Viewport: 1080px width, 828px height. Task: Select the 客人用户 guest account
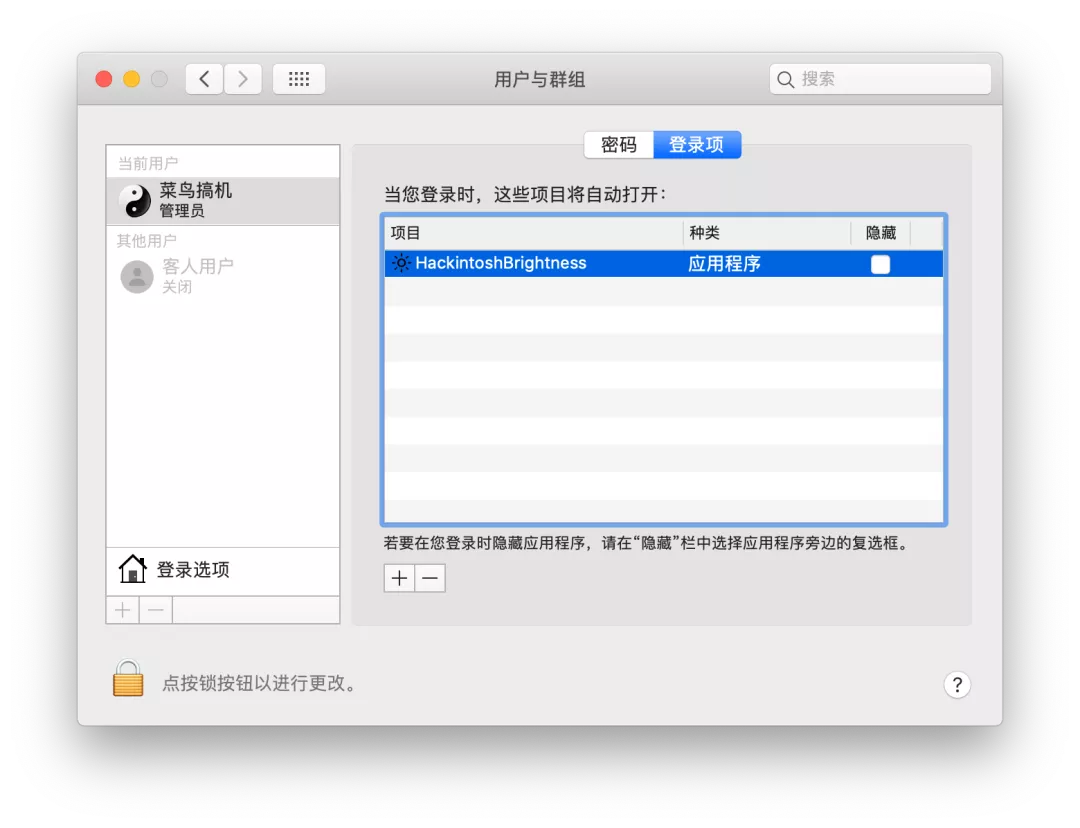tap(222, 276)
